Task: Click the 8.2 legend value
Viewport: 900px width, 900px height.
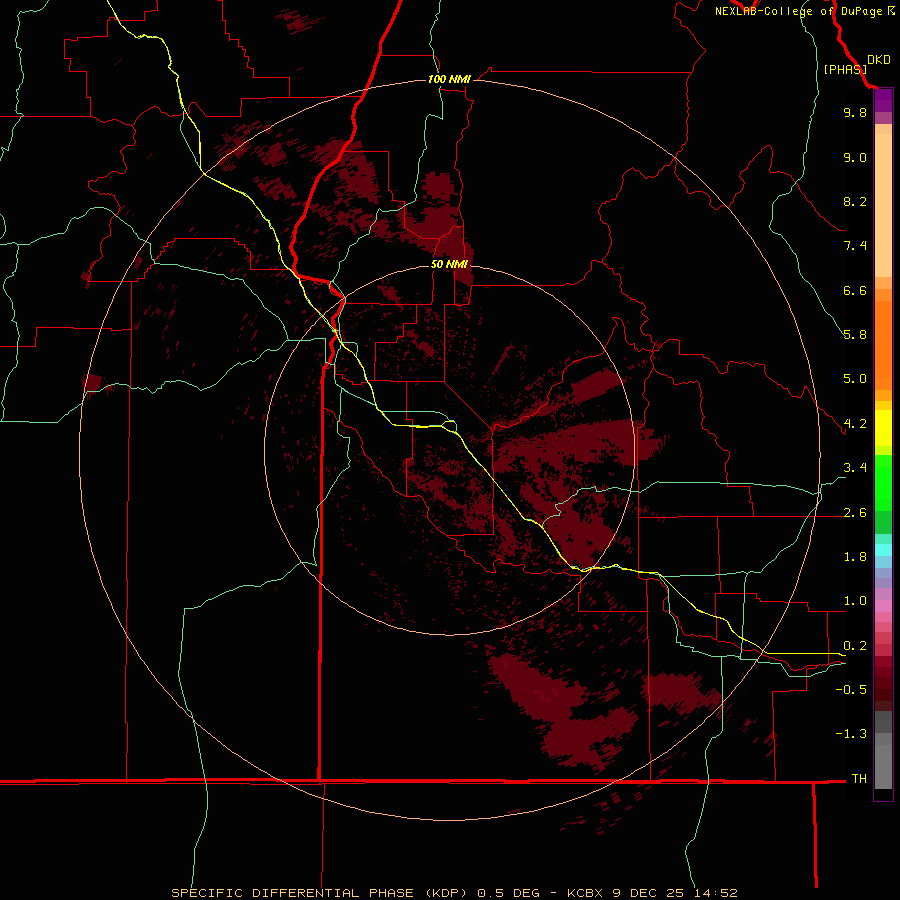Action: pyautogui.click(x=855, y=201)
